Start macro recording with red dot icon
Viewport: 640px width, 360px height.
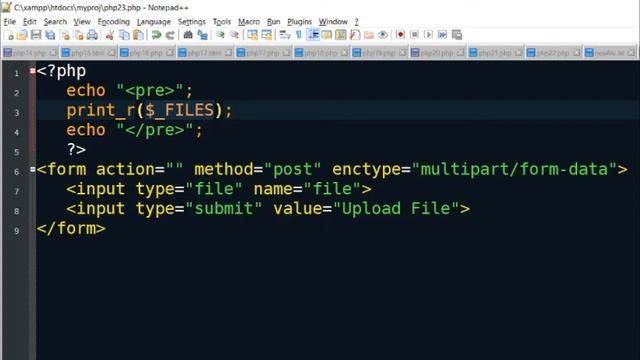[x=400, y=35]
